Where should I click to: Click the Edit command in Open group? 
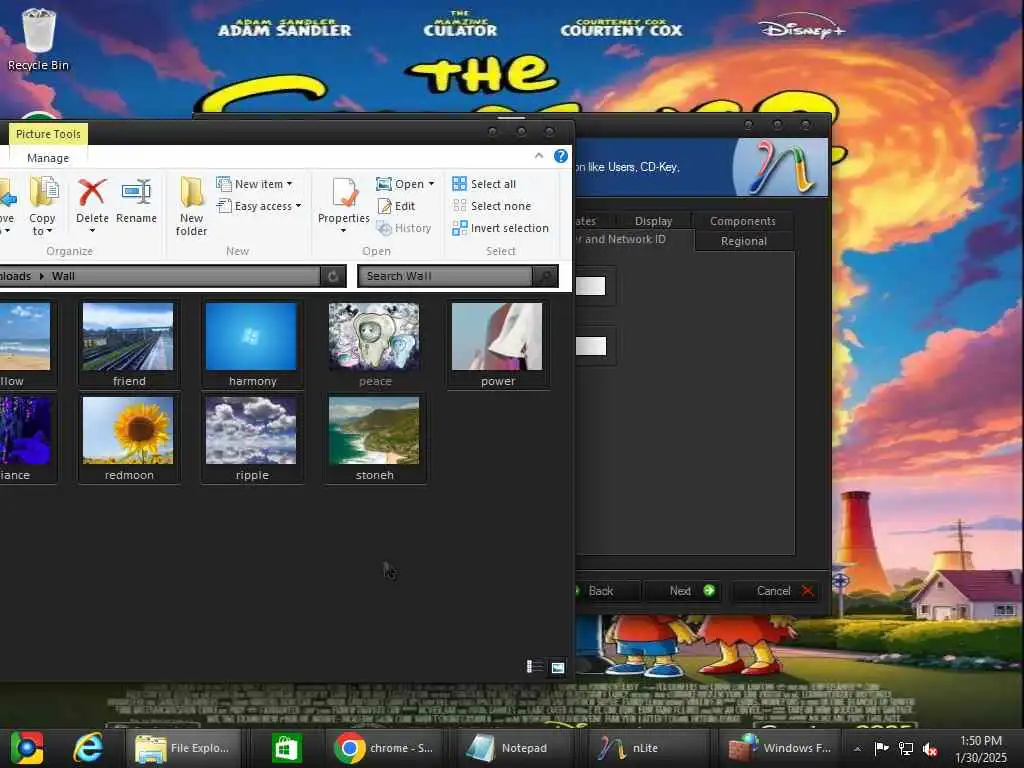397,206
